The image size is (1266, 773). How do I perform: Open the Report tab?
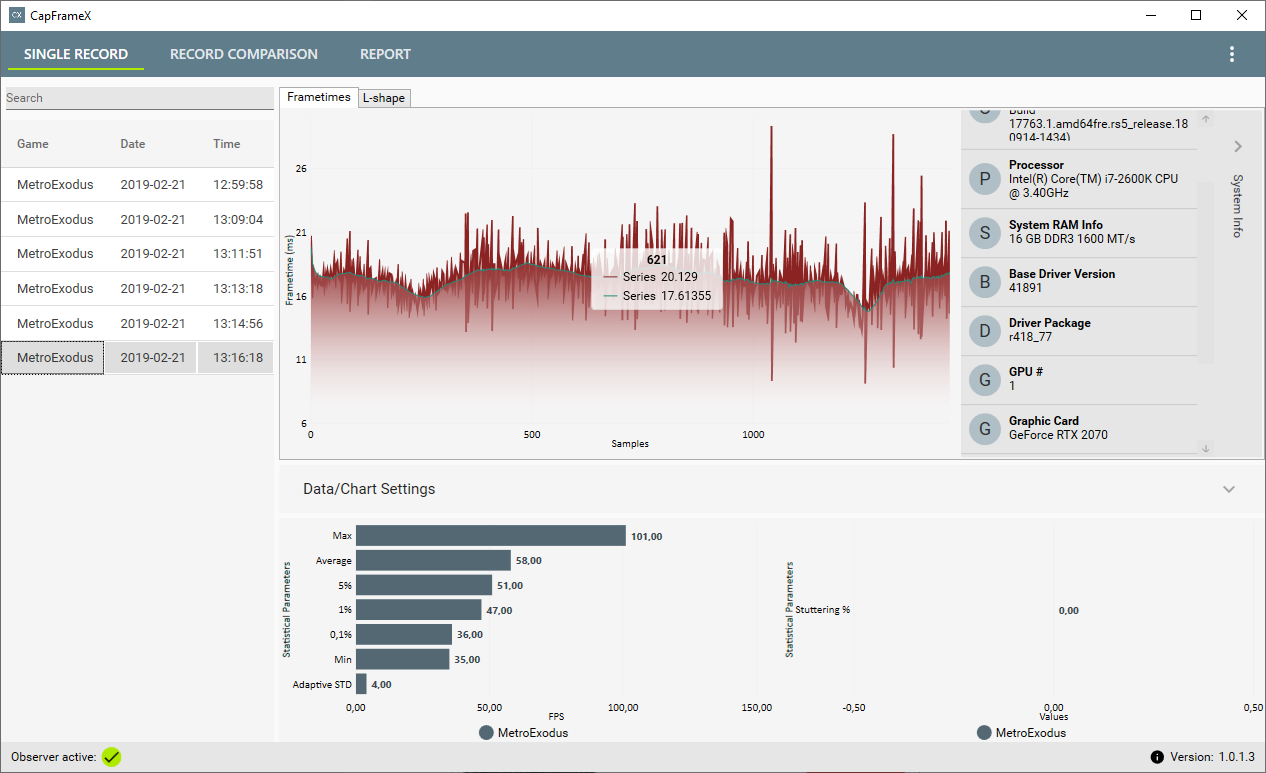[385, 54]
